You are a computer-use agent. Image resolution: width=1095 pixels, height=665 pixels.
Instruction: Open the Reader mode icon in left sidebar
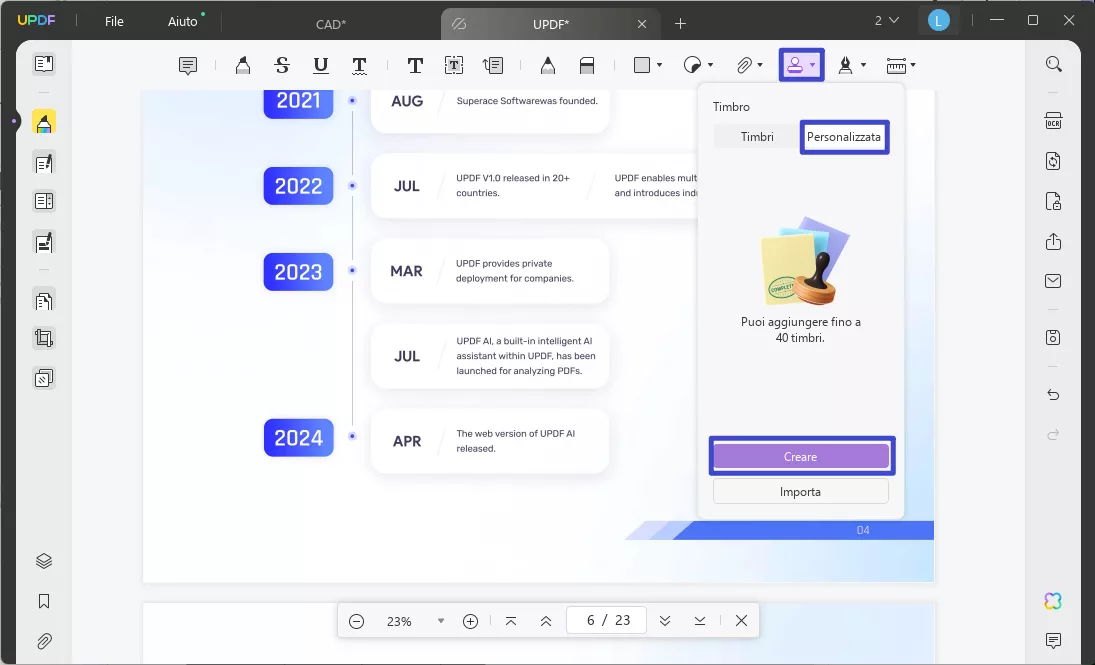pos(44,64)
